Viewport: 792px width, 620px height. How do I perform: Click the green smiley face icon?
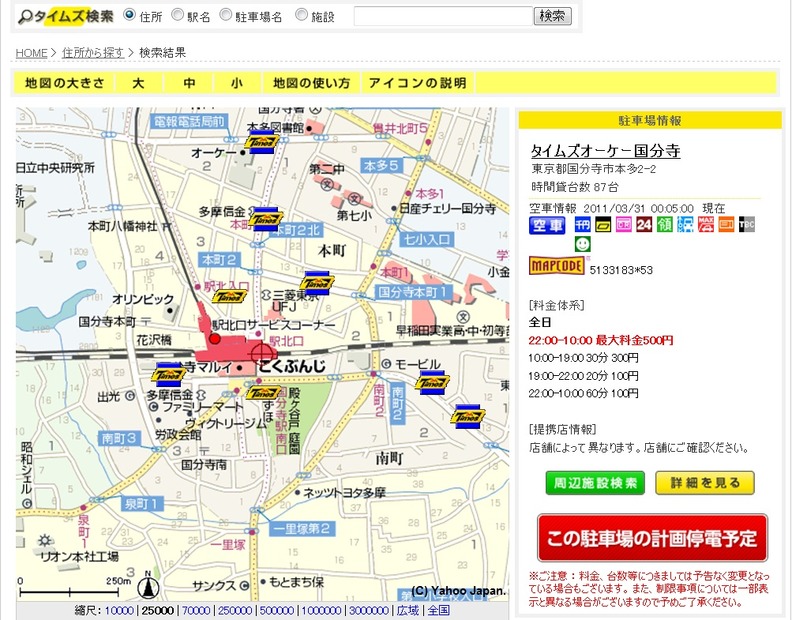(583, 245)
